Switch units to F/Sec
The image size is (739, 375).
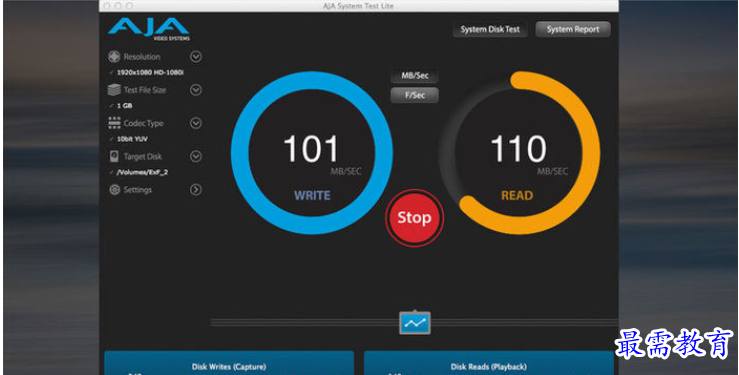point(415,95)
